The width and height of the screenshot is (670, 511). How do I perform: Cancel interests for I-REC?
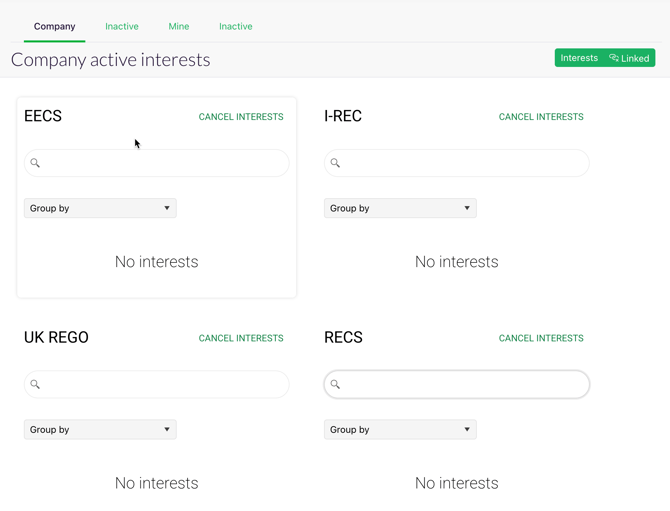coord(541,117)
